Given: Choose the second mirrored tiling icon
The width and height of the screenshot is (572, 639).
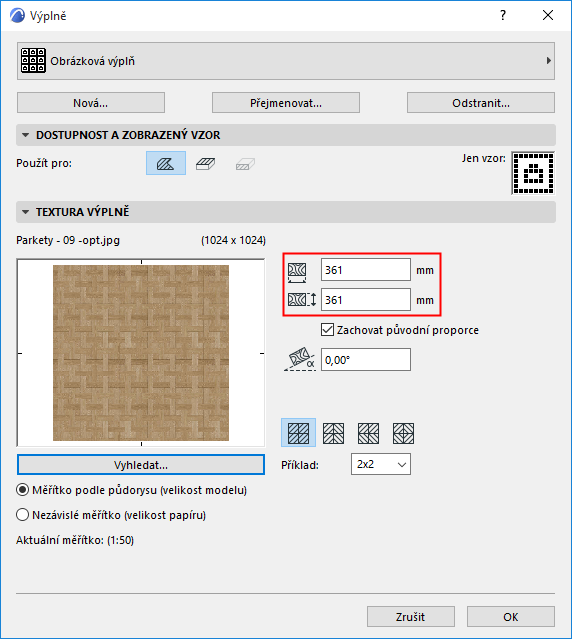Looking at the screenshot, I should (333, 433).
